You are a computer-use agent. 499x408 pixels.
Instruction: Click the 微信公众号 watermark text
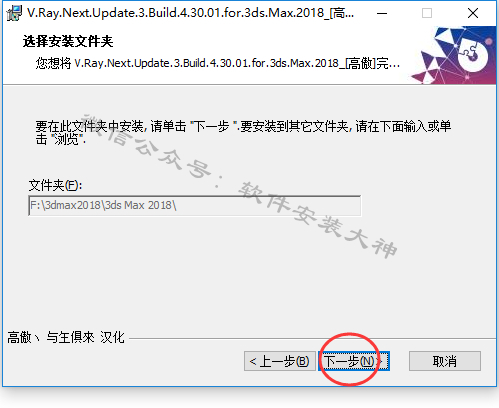point(147,146)
